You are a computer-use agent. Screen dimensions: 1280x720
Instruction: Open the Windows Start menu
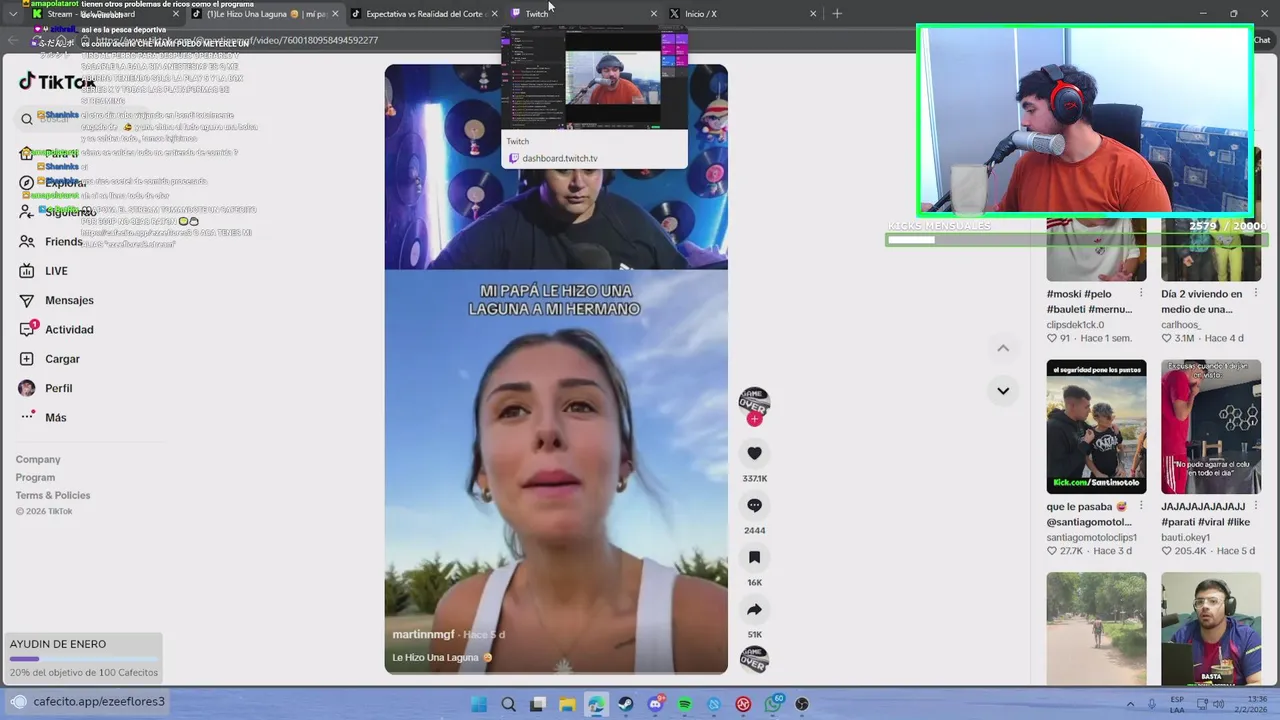pos(479,704)
